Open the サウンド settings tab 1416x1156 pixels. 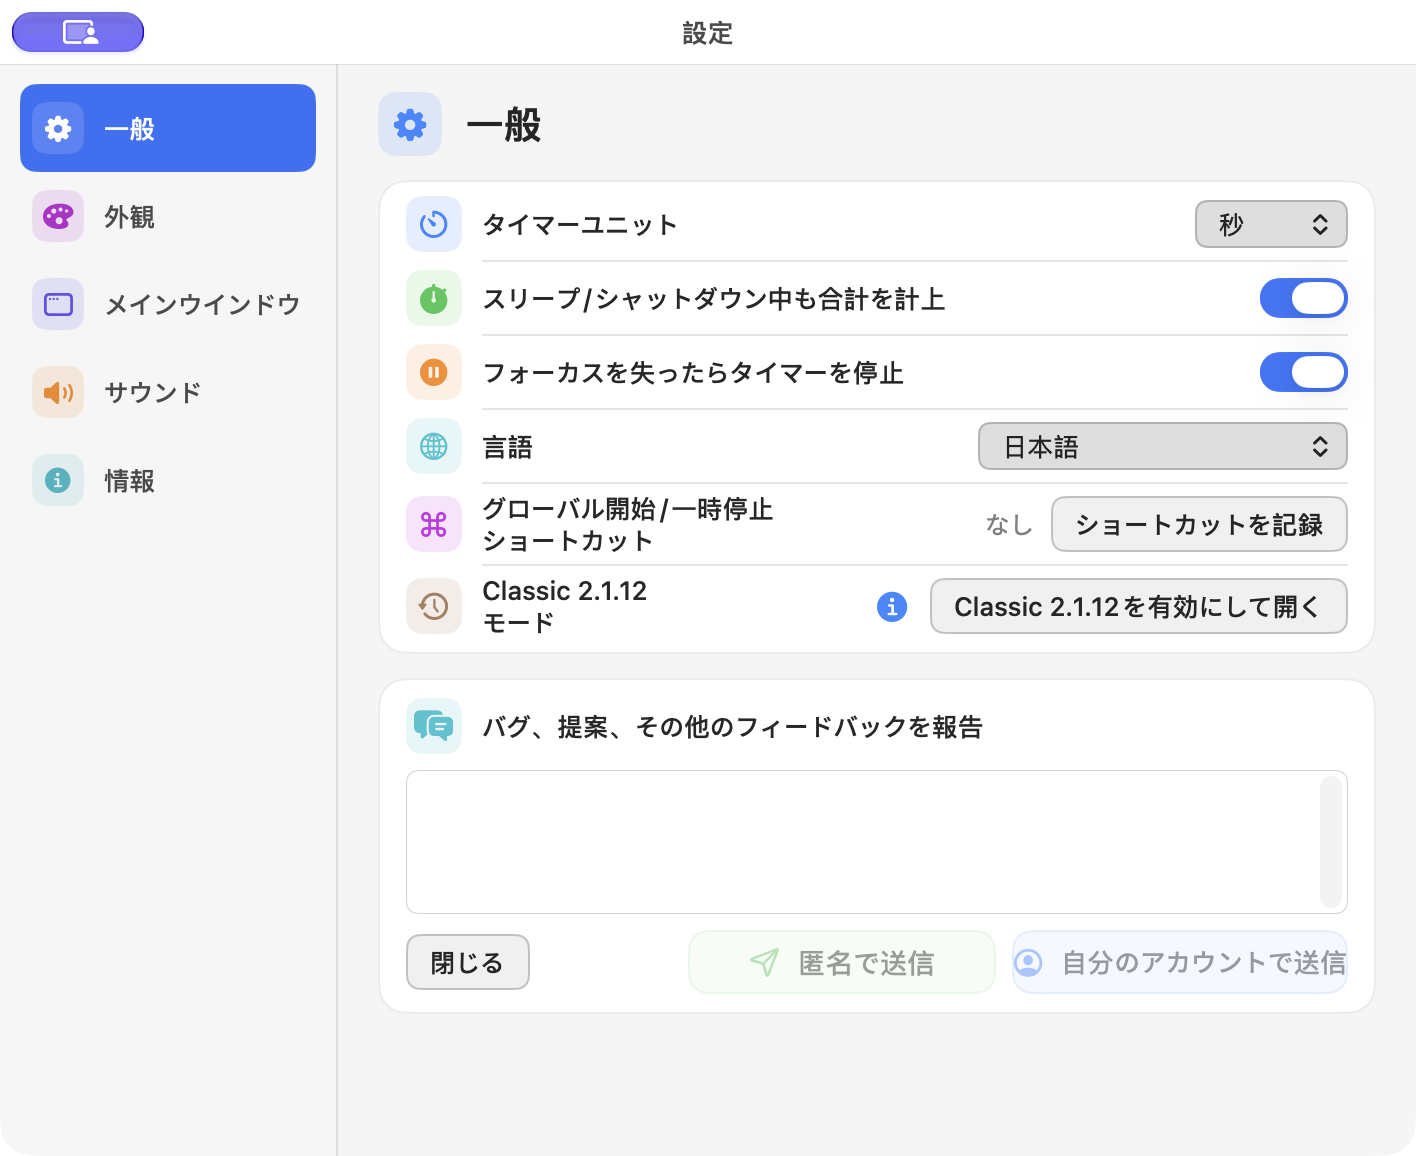click(x=168, y=392)
